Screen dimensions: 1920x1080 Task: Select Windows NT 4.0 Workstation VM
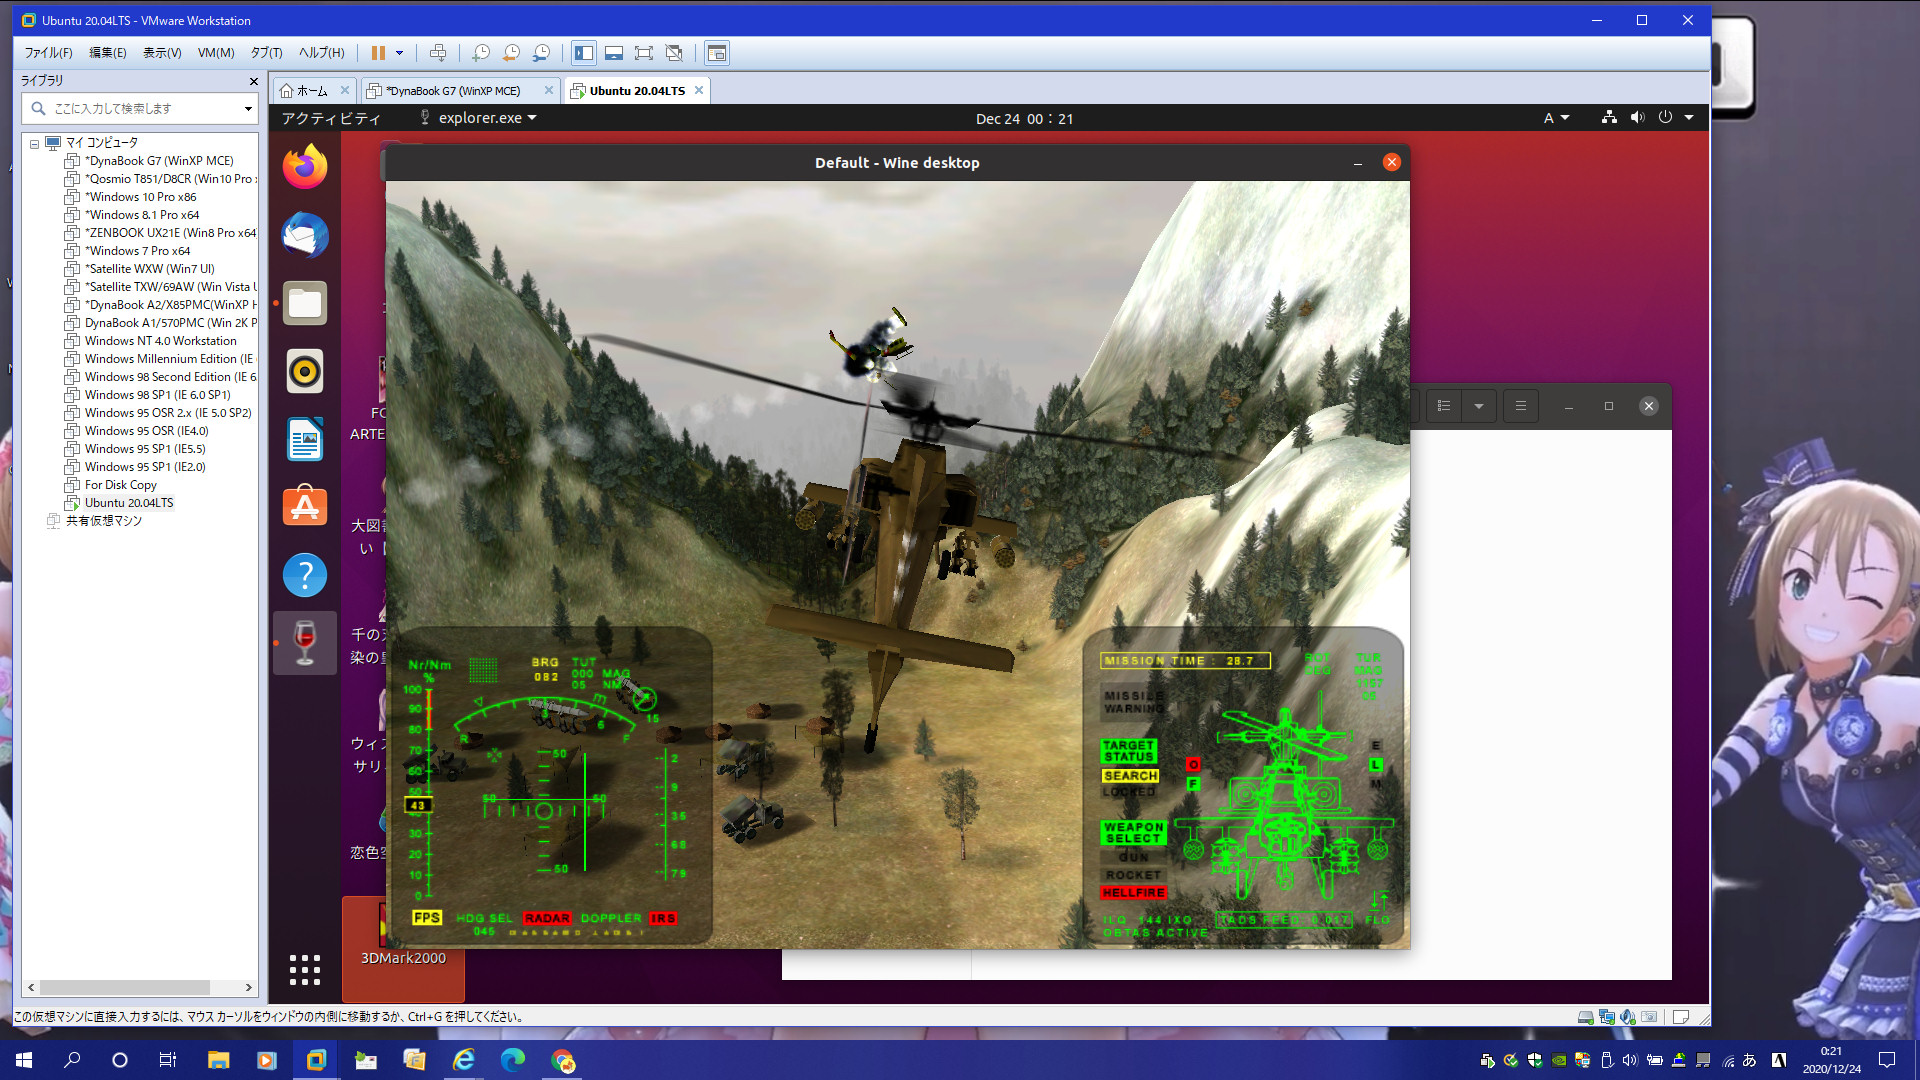(x=160, y=341)
